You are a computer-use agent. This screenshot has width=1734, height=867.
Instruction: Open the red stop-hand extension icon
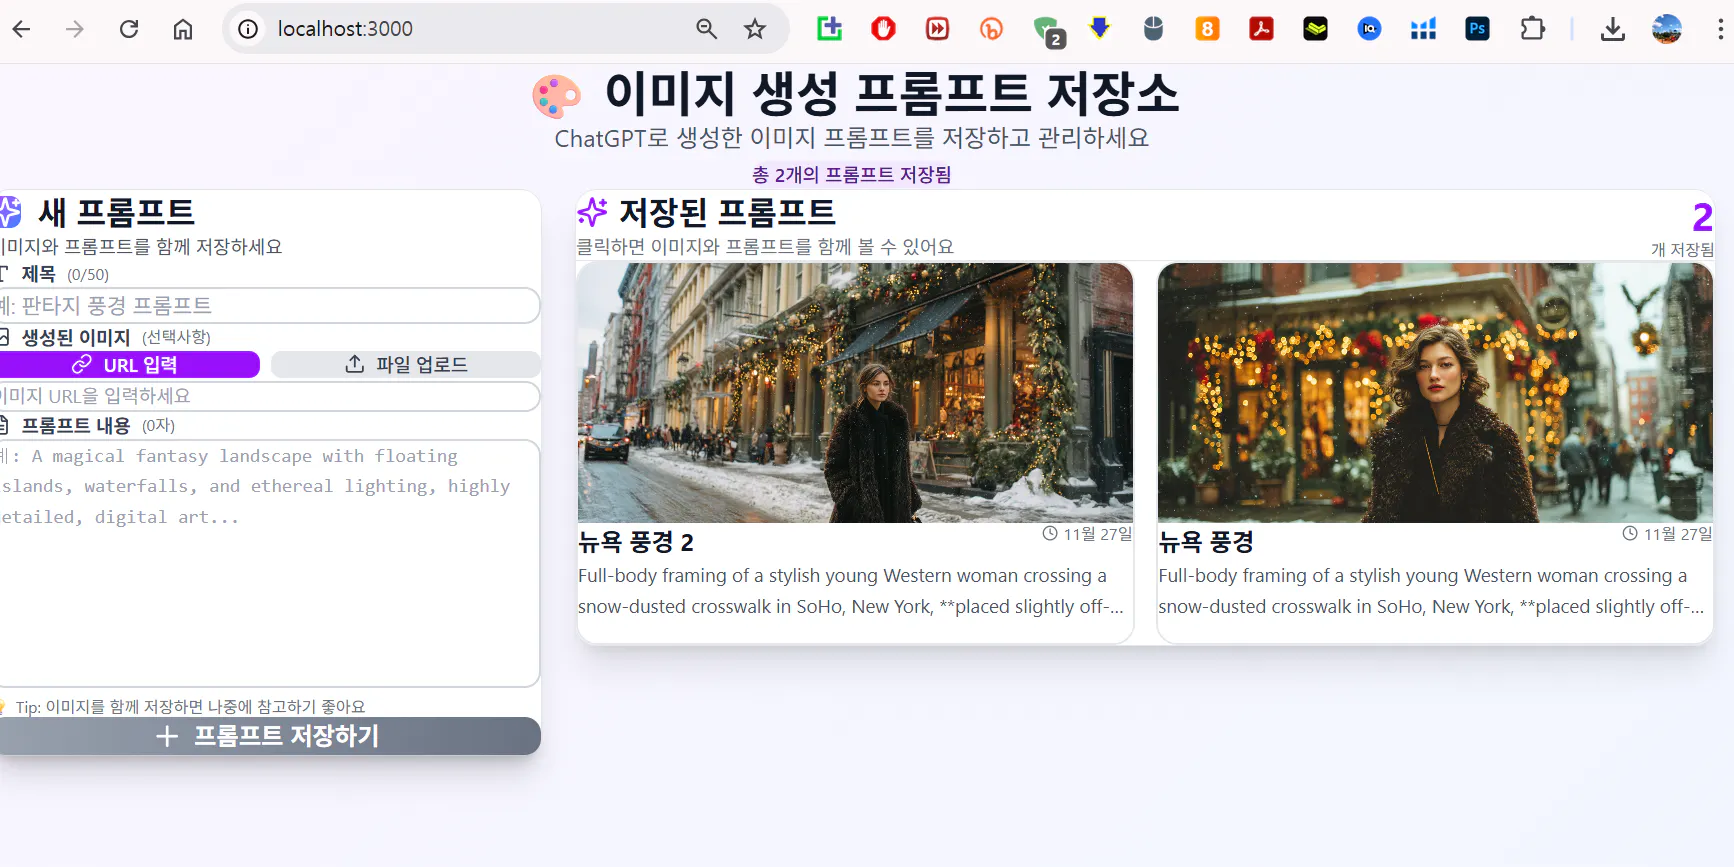pyautogui.click(x=883, y=29)
